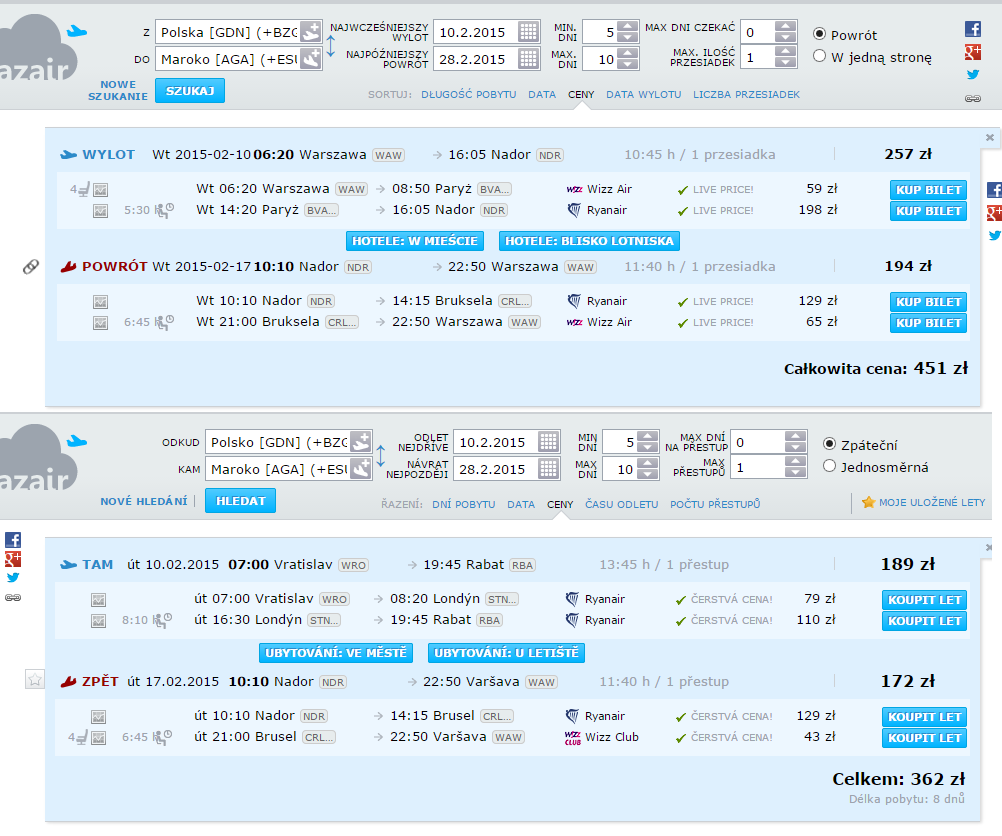The width and height of the screenshot is (1002, 836).
Task: Decrease MAX. DNI value in Polish form
Action: [x=629, y=65]
